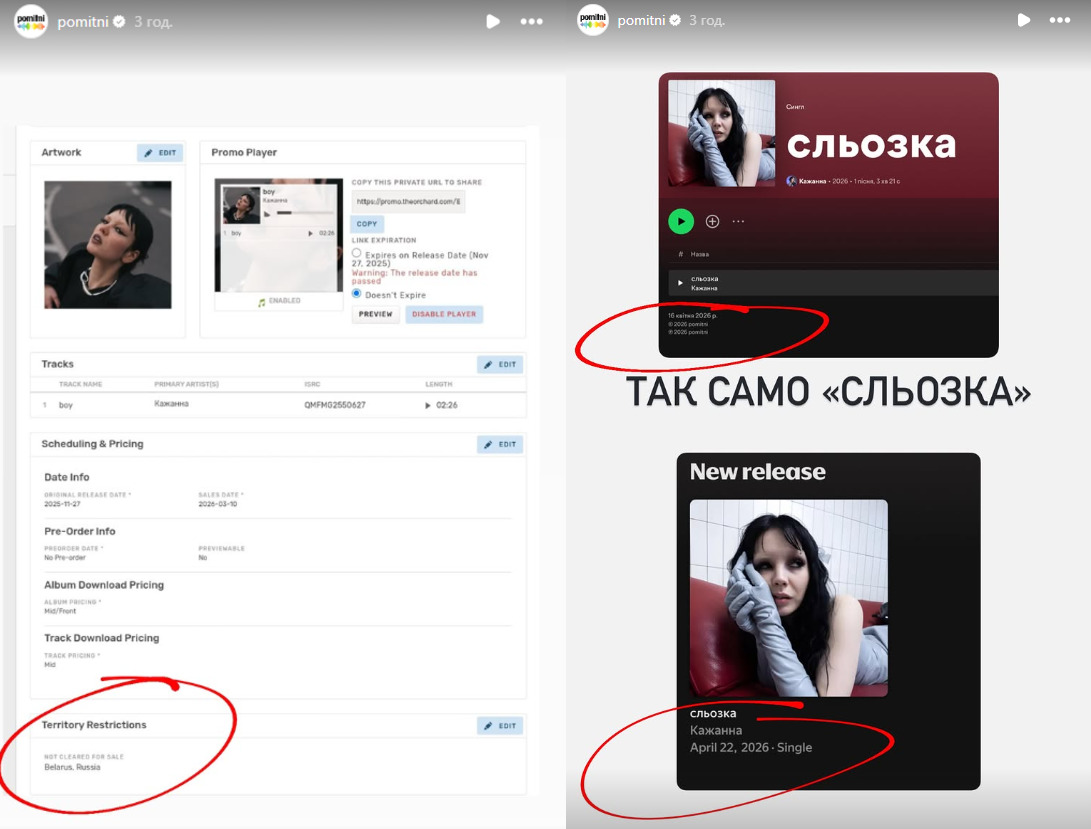Viewport: 1091px width, 829px height.
Task: Click Кажанна artist name under сльозка title
Action: pos(812,181)
